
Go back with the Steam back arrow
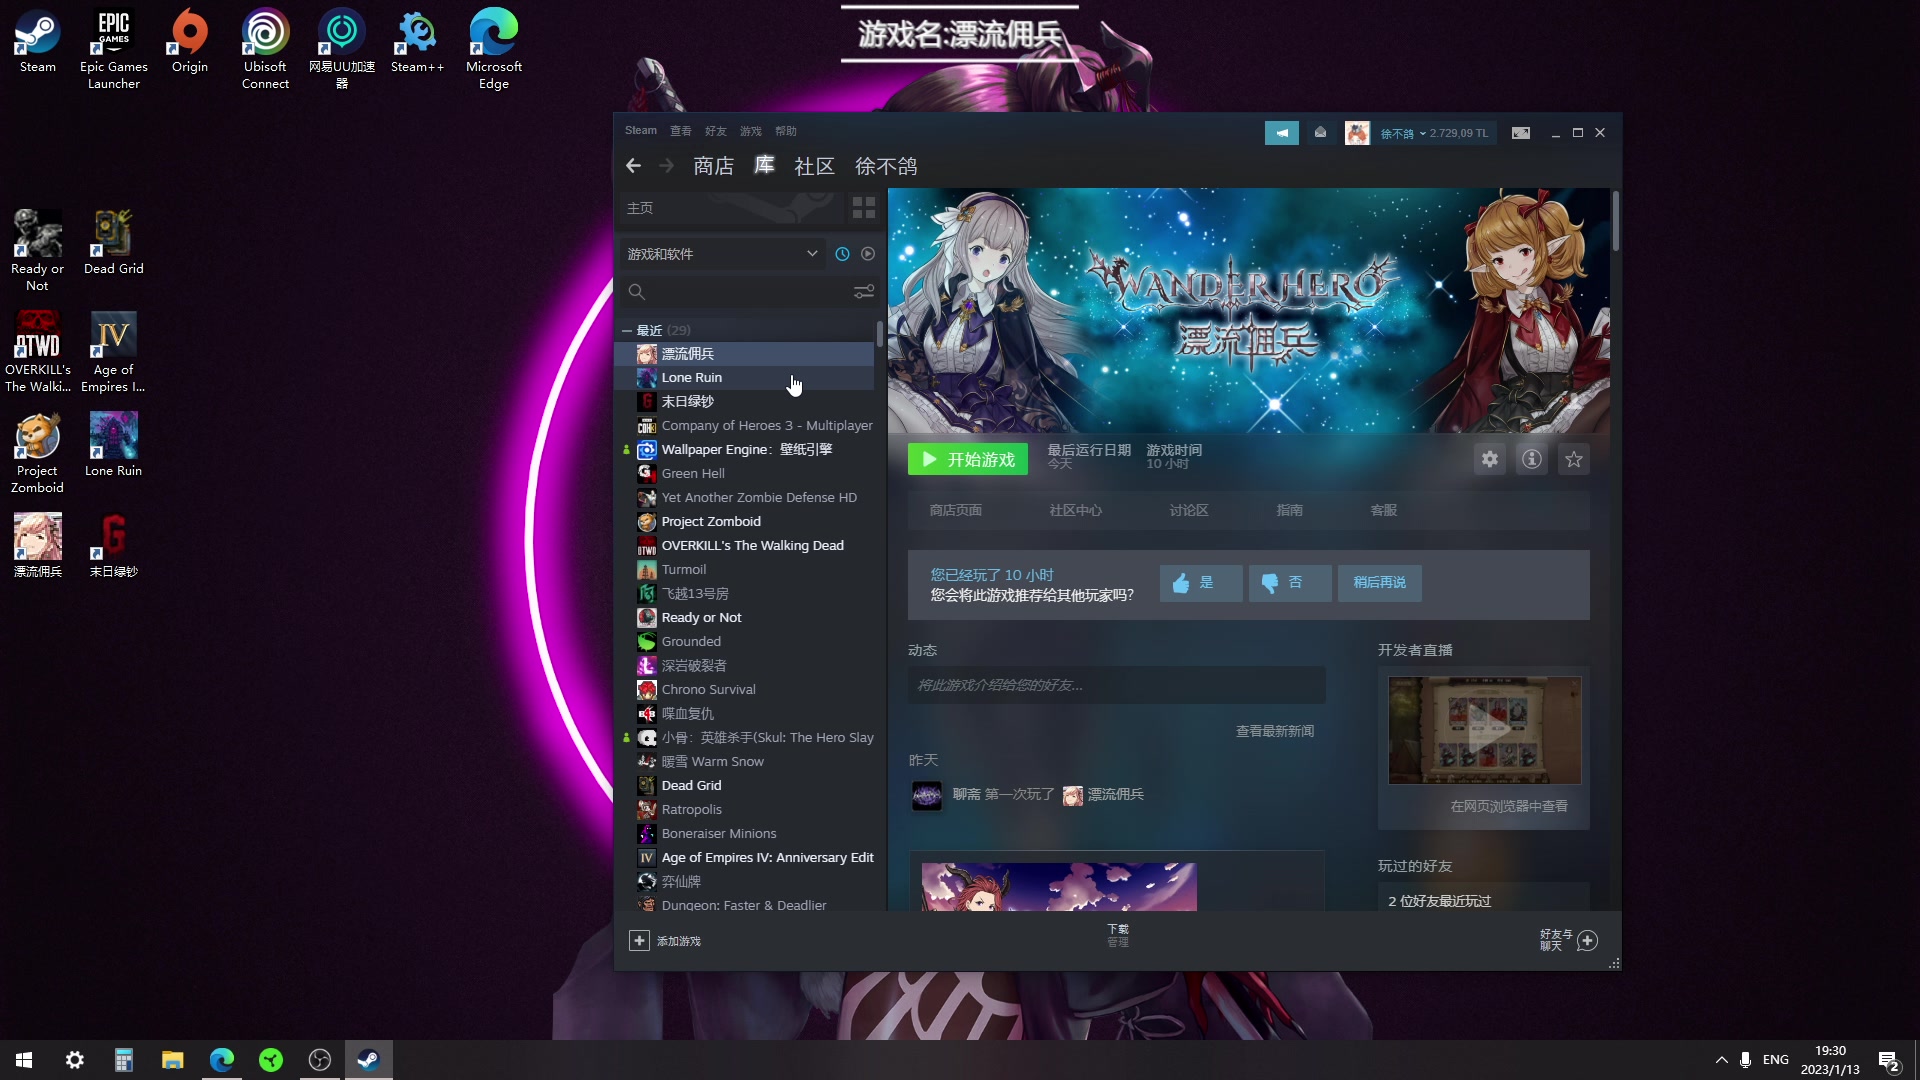(x=633, y=166)
